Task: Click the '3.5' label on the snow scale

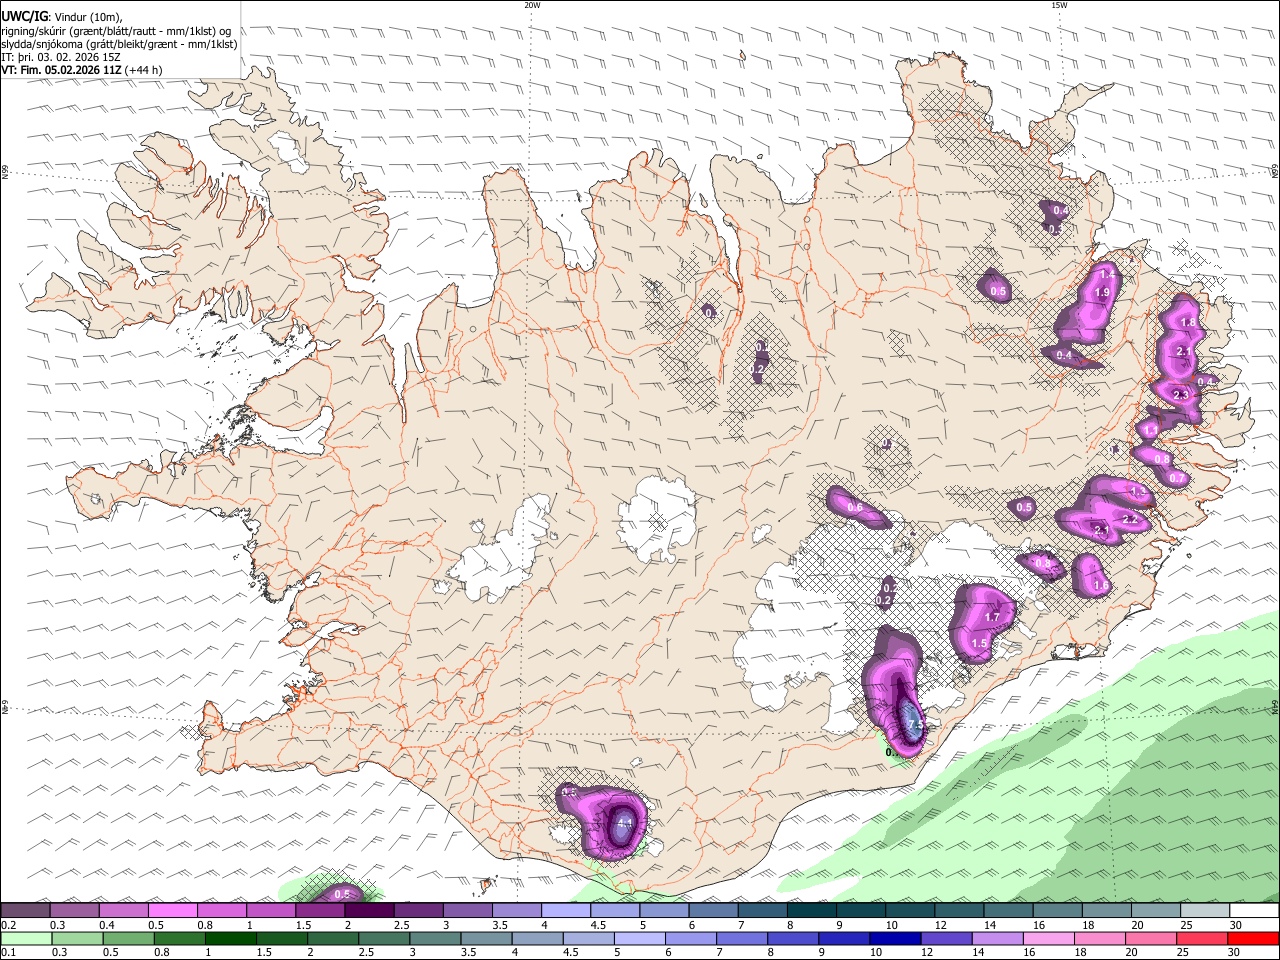Action: point(499,925)
